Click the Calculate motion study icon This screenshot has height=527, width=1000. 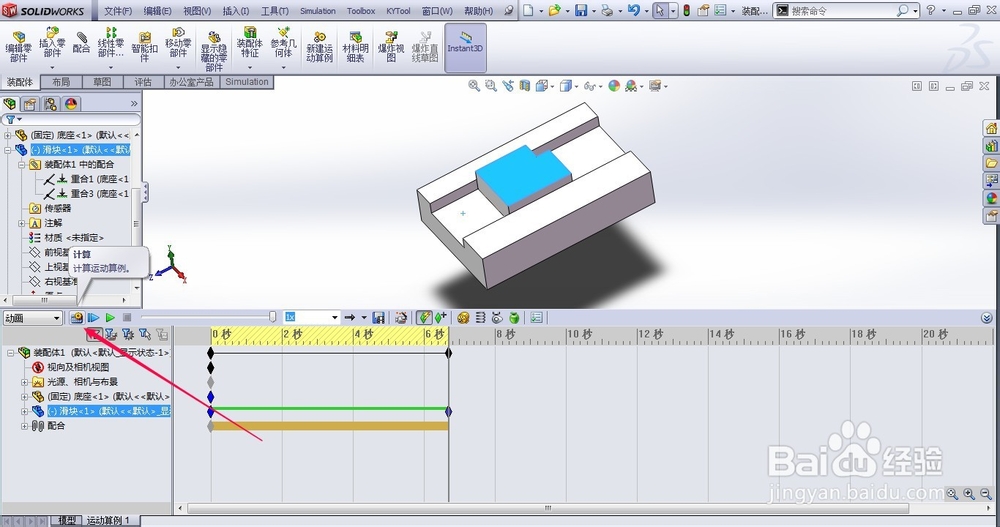[x=77, y=317]
